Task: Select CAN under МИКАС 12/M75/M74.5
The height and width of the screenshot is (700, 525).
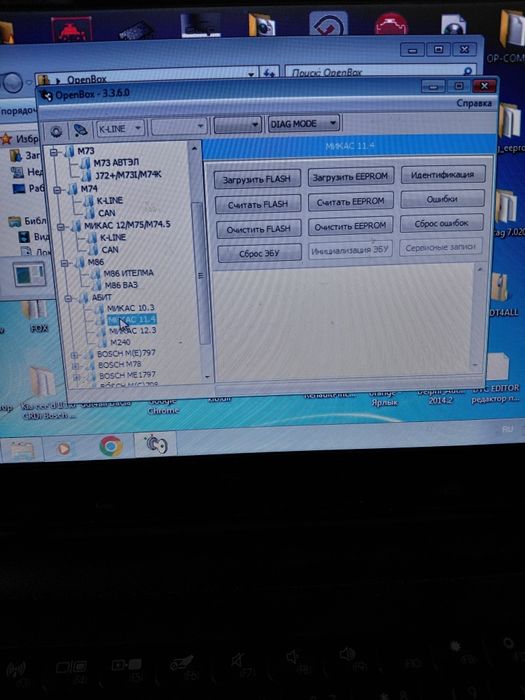Action: pos(110,250)
